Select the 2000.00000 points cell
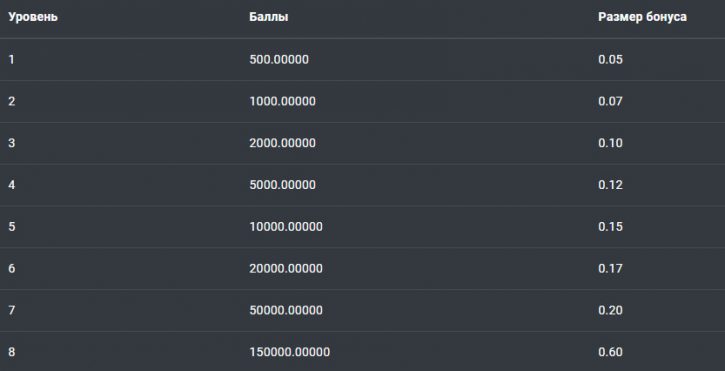The image size is (725, 371). pos(283,143)
